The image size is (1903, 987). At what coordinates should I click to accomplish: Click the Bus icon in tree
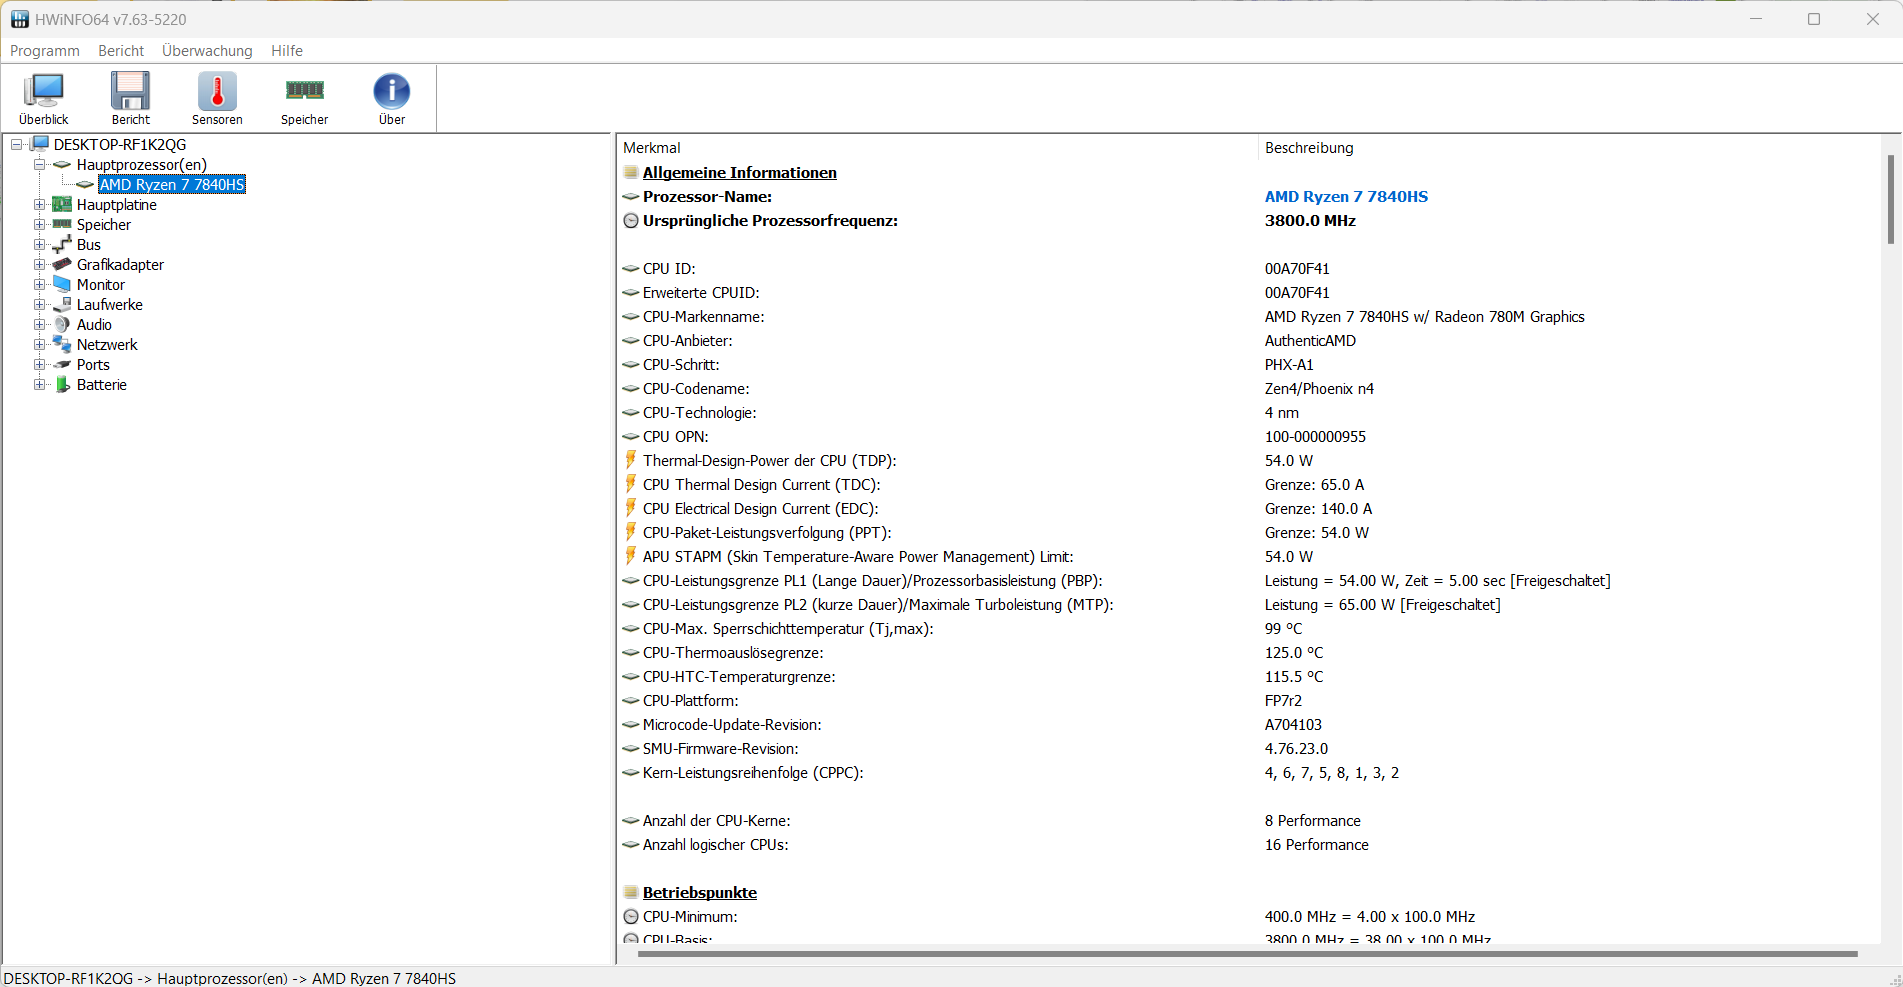pyautogui.click(x=62, y=244)
